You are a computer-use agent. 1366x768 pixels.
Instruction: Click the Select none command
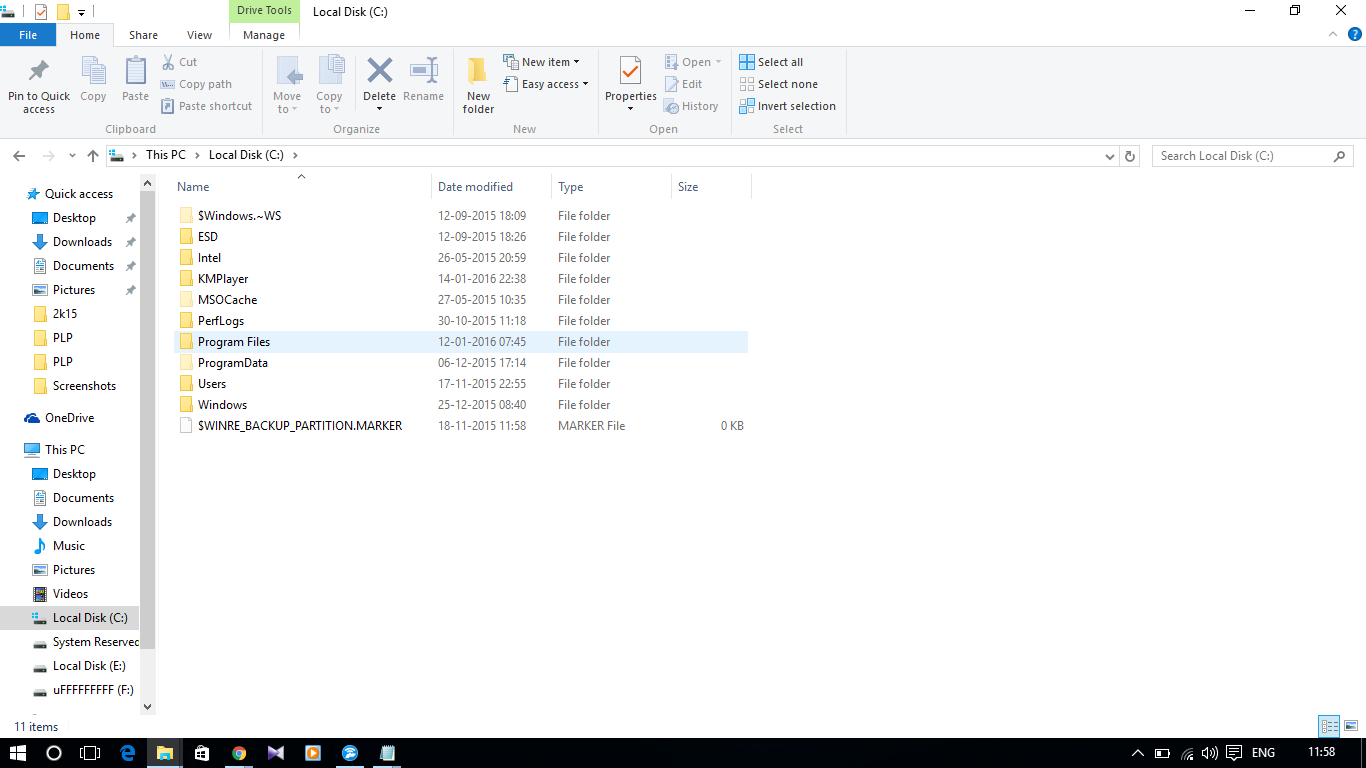point(778,84)
